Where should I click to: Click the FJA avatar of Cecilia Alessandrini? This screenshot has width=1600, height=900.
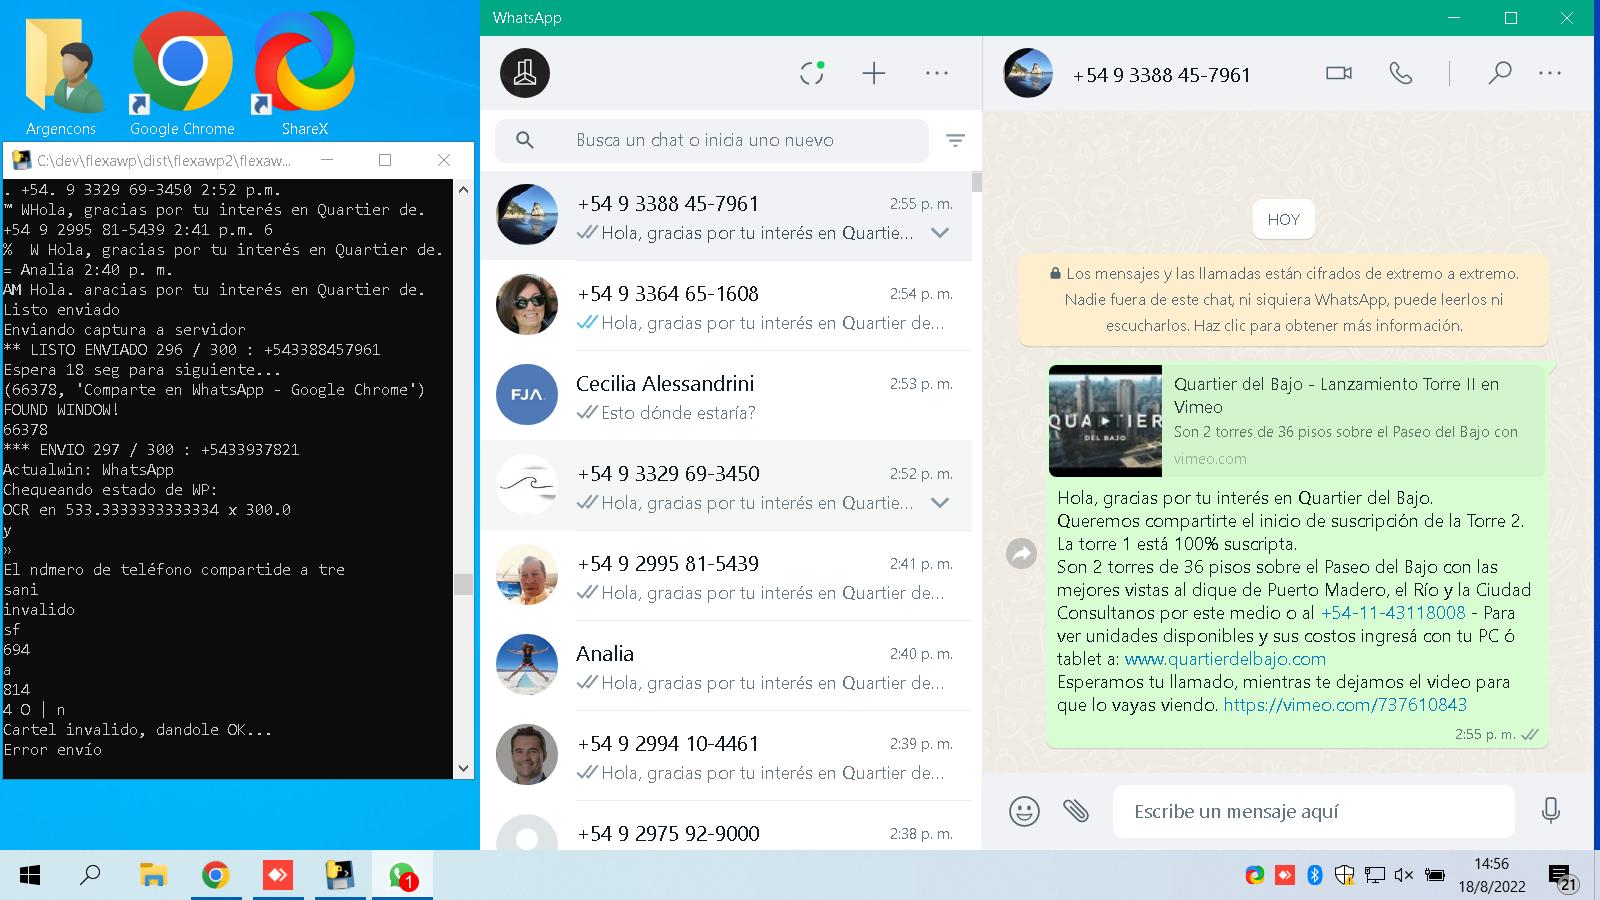[527, 395]
